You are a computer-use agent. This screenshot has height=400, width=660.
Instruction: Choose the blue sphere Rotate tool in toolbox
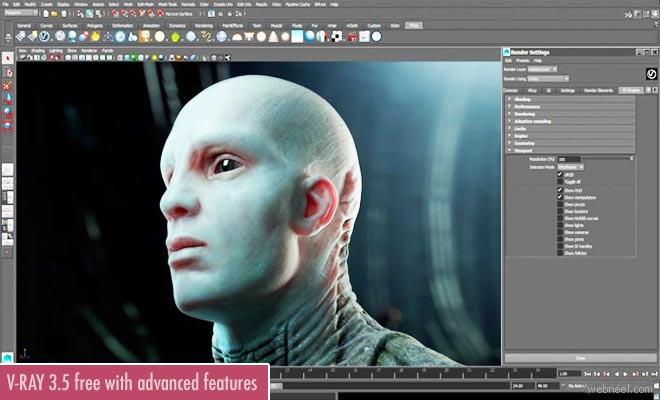click(8, 112)
